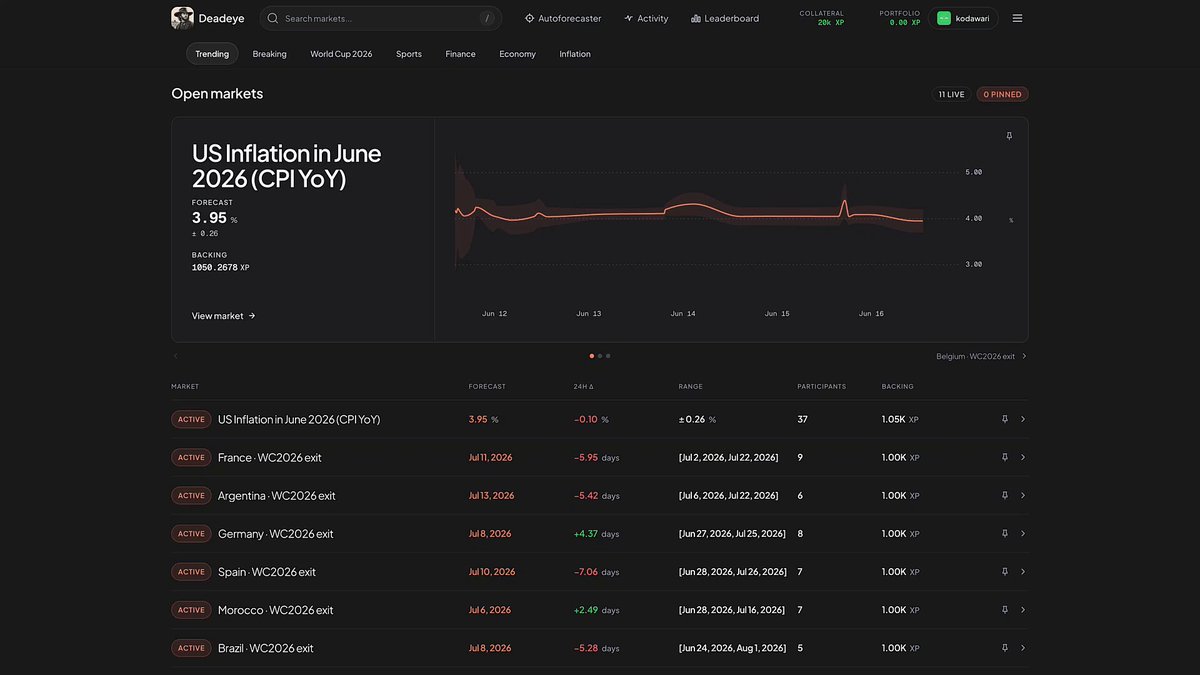Screen dimensions: 1200x675
Task: Pin the Germany WC2026 exit row
Action: point(1005,534)
